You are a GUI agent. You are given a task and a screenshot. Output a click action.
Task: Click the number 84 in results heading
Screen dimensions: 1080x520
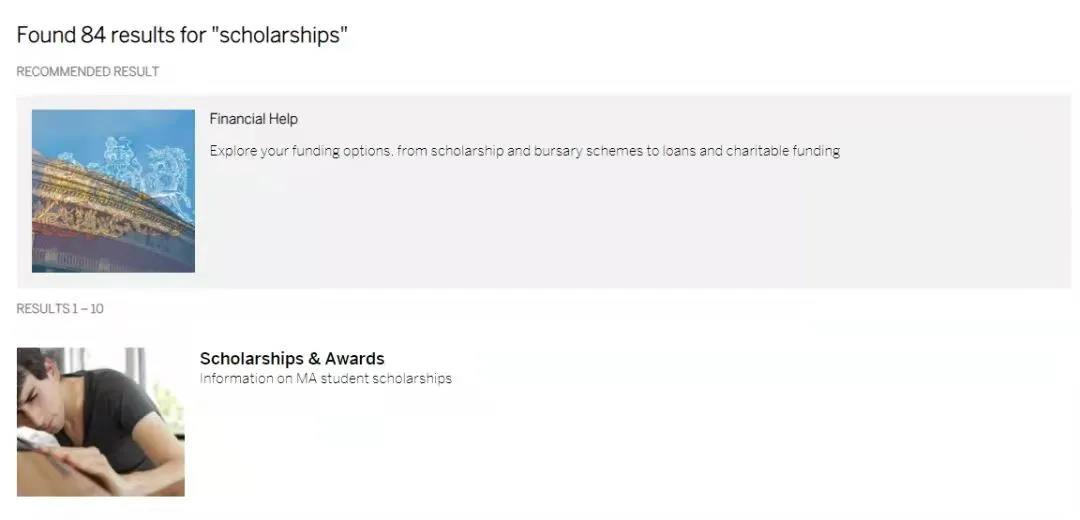(93, 35)
